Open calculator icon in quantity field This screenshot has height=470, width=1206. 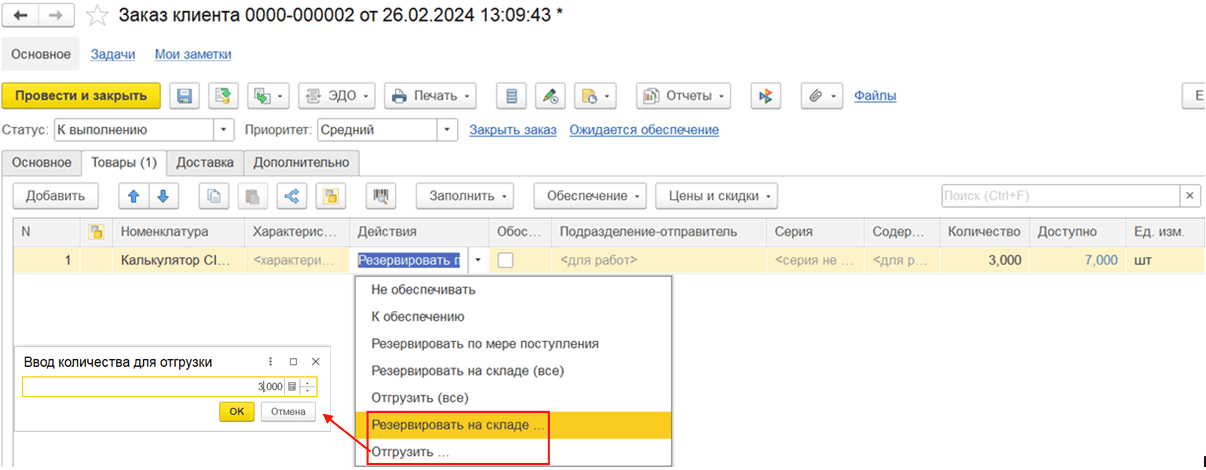292,387
